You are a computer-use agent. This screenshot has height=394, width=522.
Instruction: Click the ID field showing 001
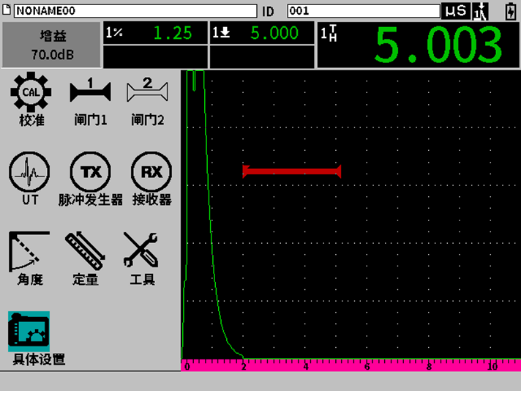click(363, 11)
